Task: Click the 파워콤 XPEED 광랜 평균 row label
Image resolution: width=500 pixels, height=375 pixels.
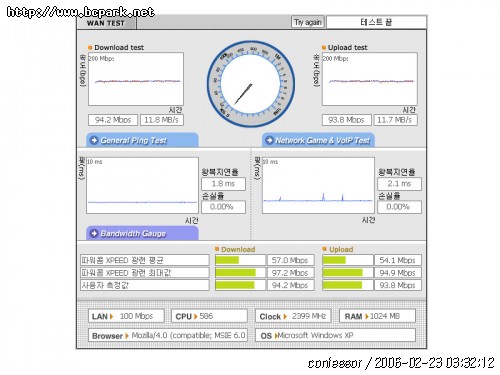Action: [x=145, y=260]
